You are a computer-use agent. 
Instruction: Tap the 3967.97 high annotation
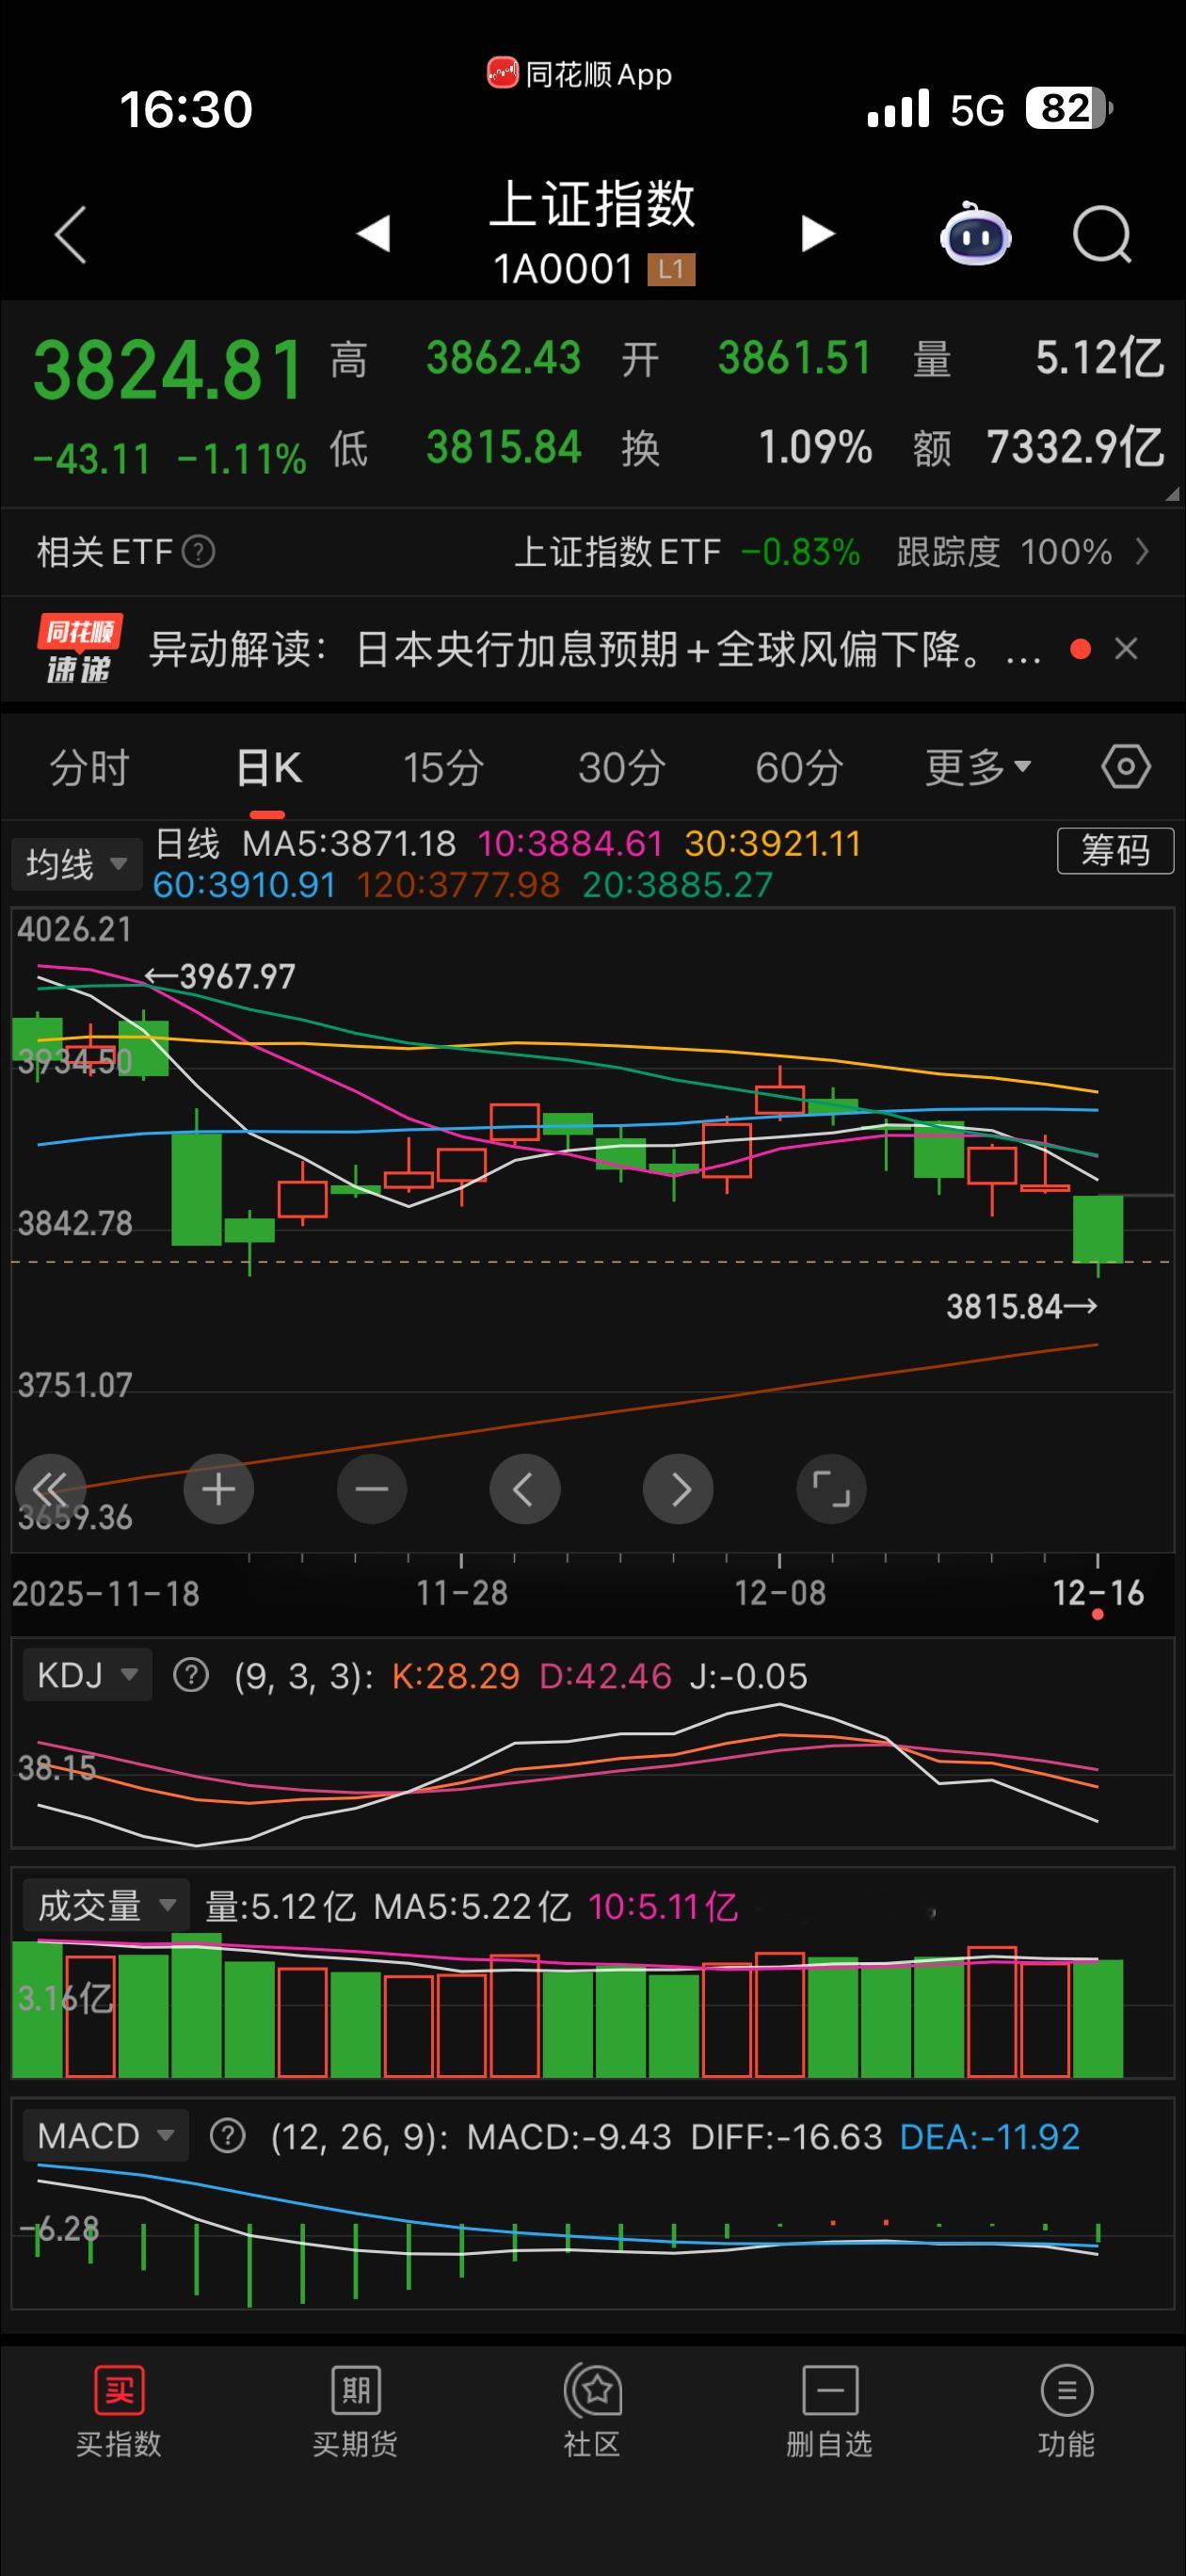point(220,977)
